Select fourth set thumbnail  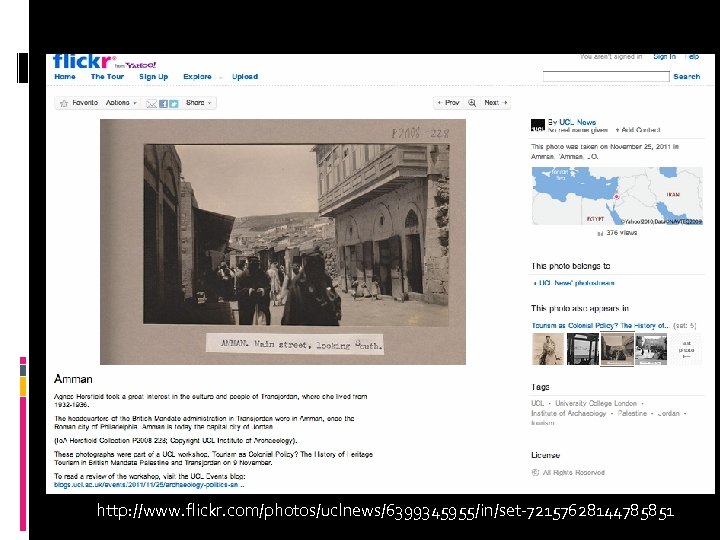point(651,349)
